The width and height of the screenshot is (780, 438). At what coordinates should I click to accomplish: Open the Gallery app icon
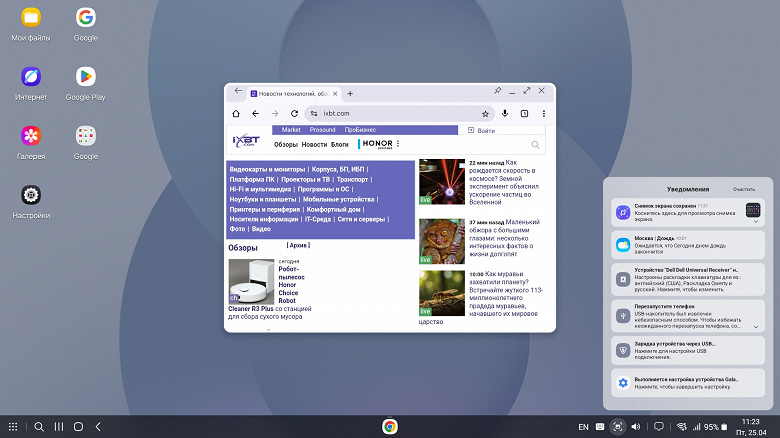[31, 136]
